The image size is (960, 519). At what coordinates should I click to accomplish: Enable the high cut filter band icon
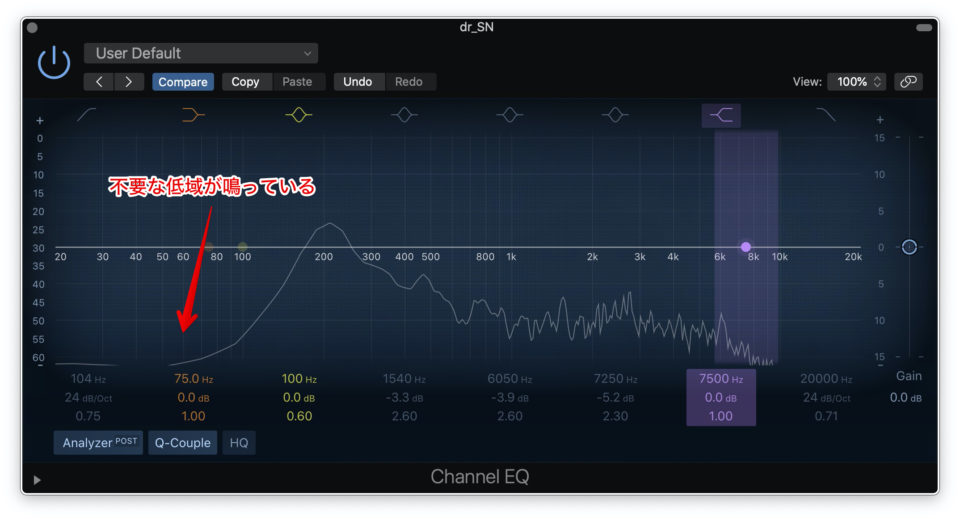[x=826, y=116]
